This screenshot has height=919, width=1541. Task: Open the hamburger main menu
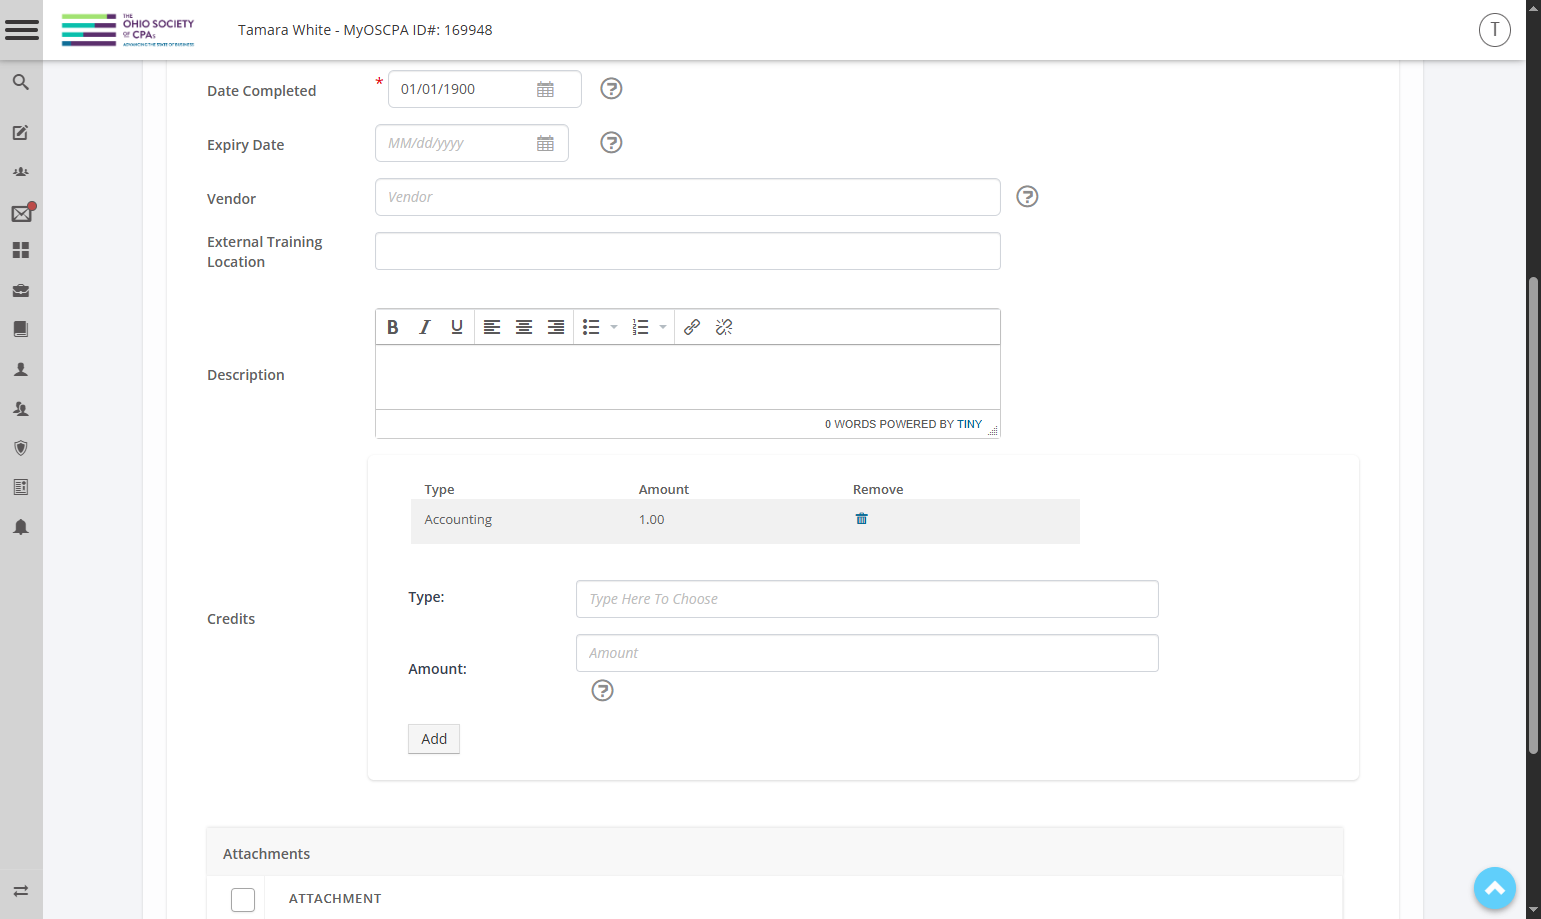click(x=21, y=30)
